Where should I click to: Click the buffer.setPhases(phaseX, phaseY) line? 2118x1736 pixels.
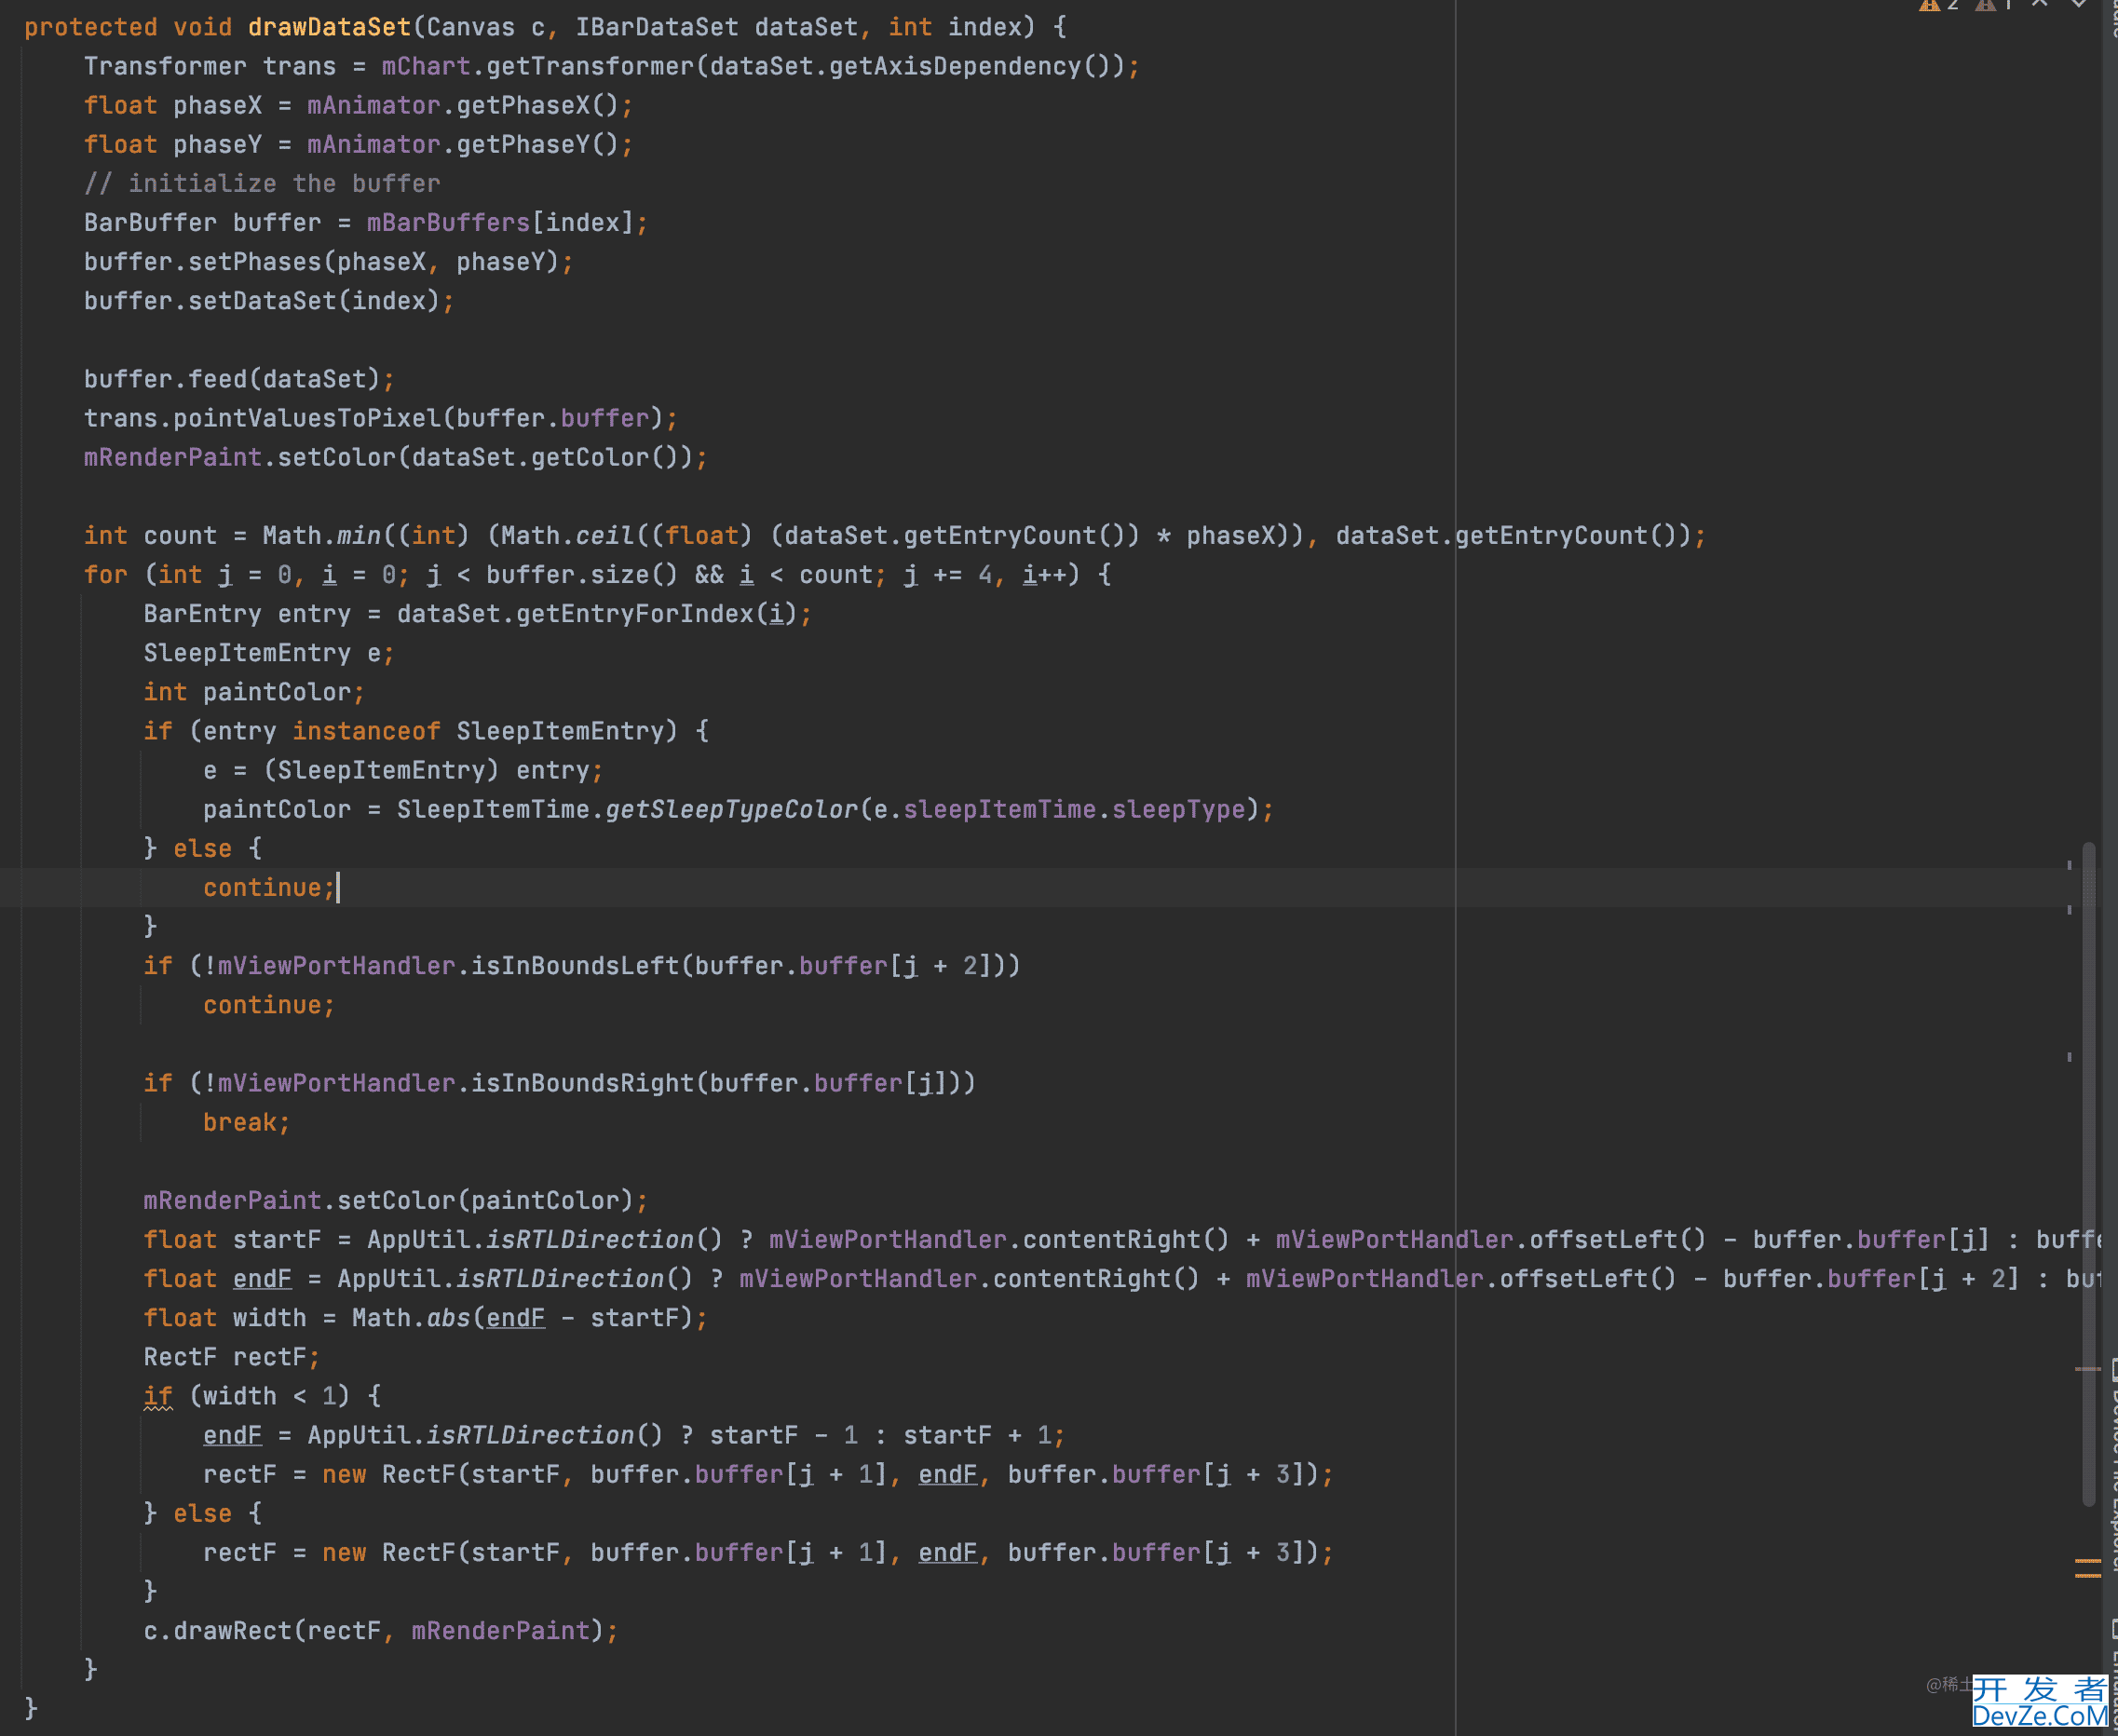(328, 261)
